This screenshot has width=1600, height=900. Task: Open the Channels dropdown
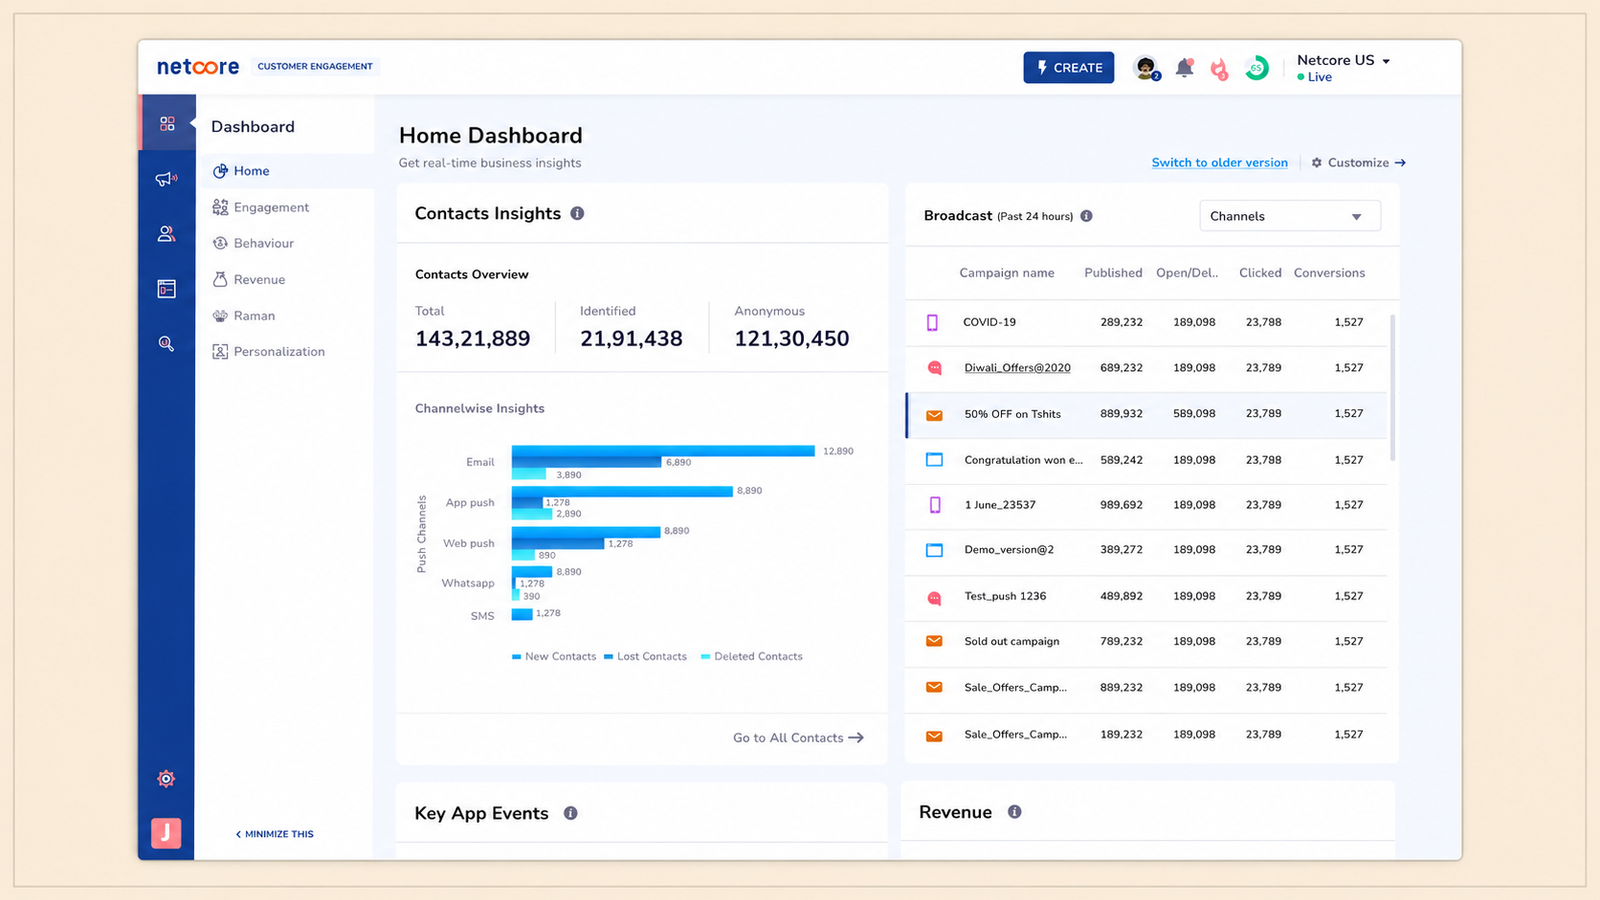(x=1290, y=216)
